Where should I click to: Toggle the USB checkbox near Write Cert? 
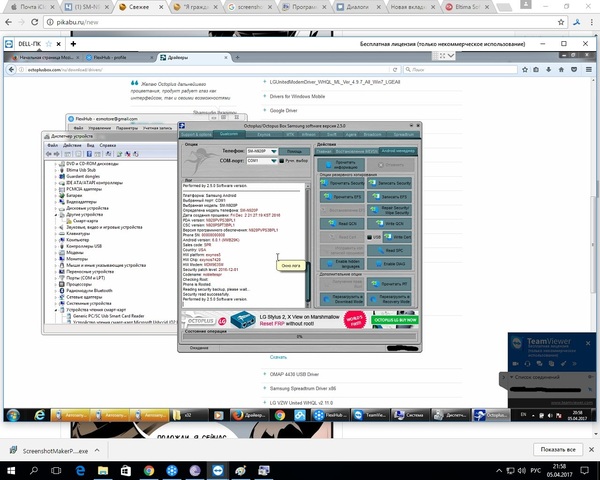pos(370,237)
